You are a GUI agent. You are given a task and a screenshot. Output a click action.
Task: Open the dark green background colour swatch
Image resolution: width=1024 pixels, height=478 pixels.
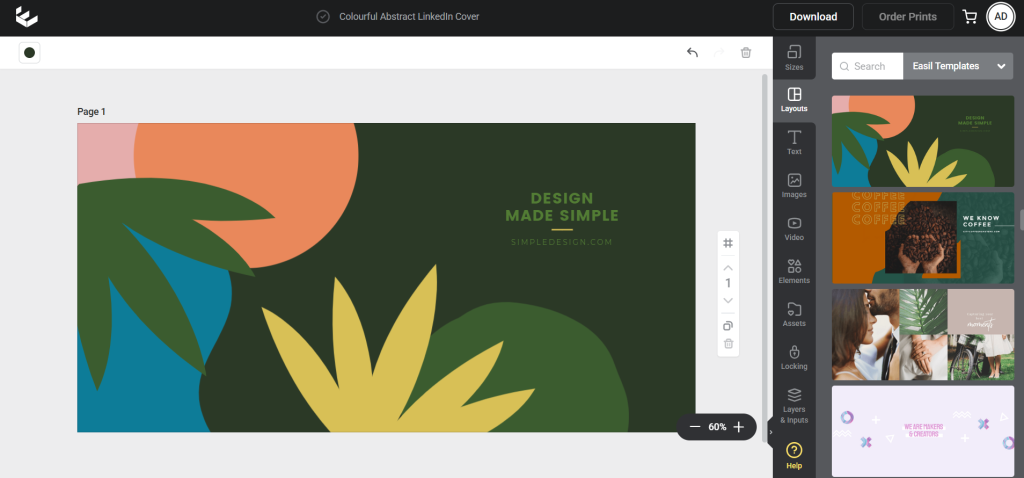pyautogui.click(x=29, y=53)
